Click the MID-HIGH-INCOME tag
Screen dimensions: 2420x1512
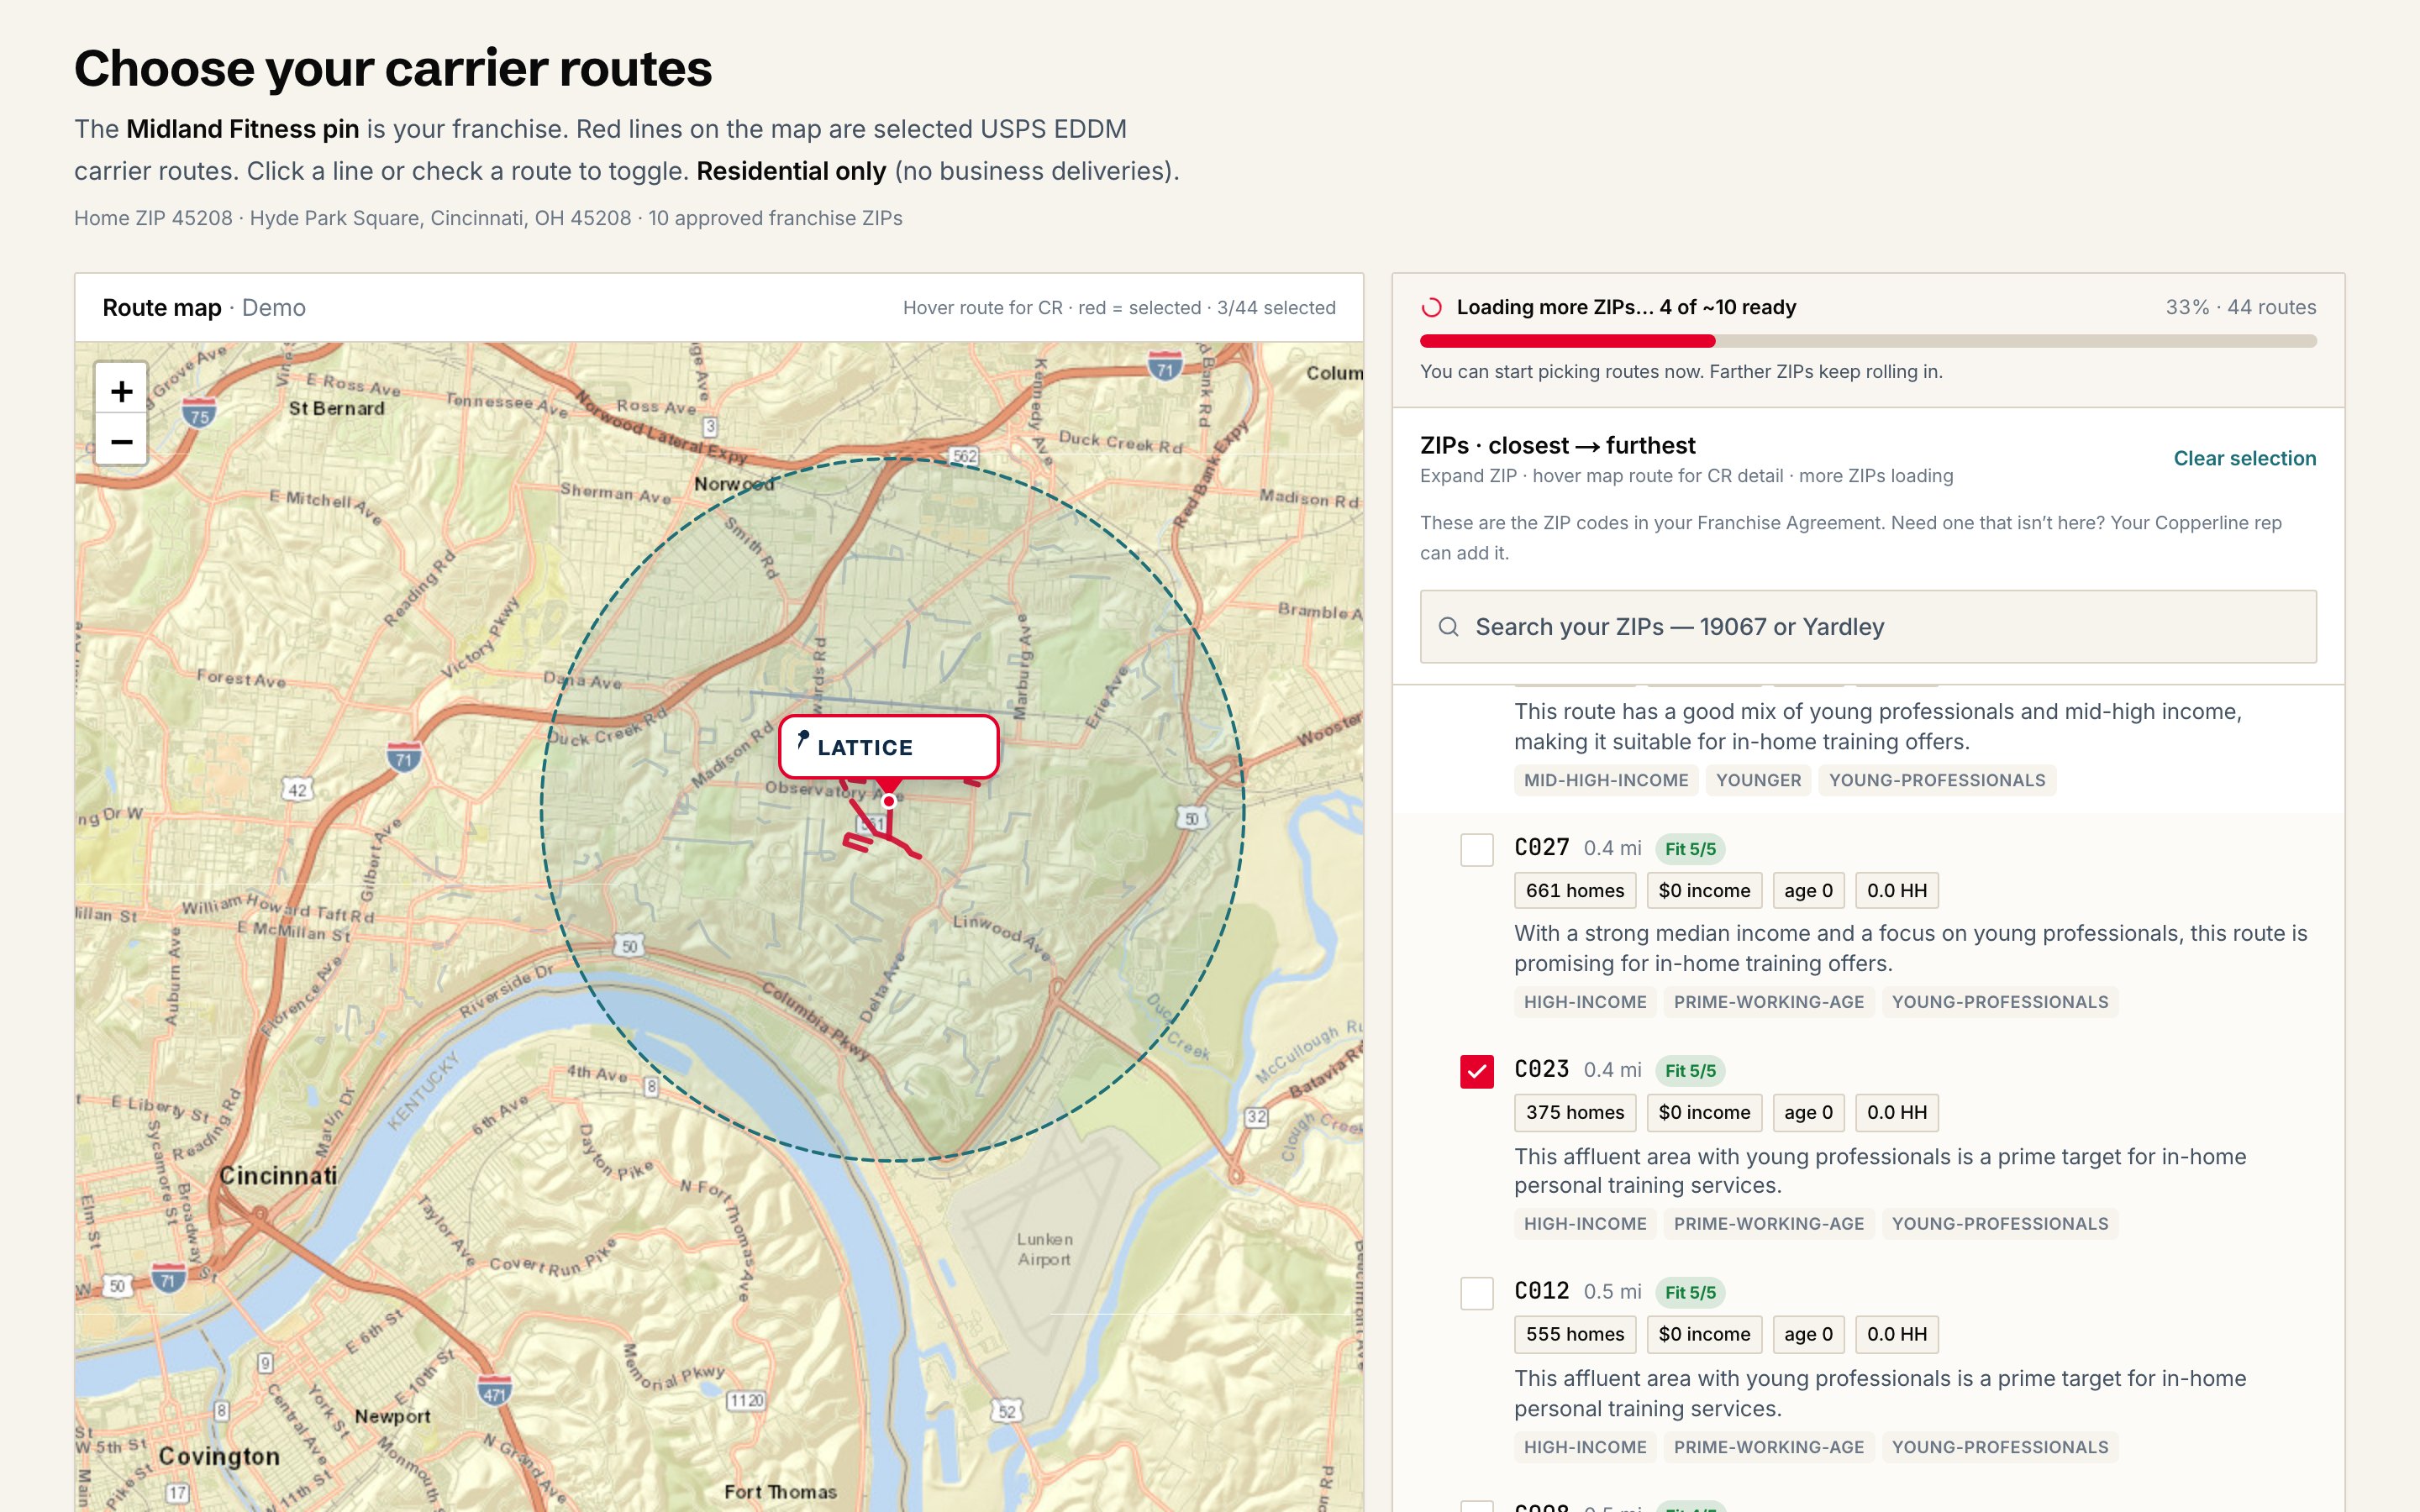(x=1605, y=780)
